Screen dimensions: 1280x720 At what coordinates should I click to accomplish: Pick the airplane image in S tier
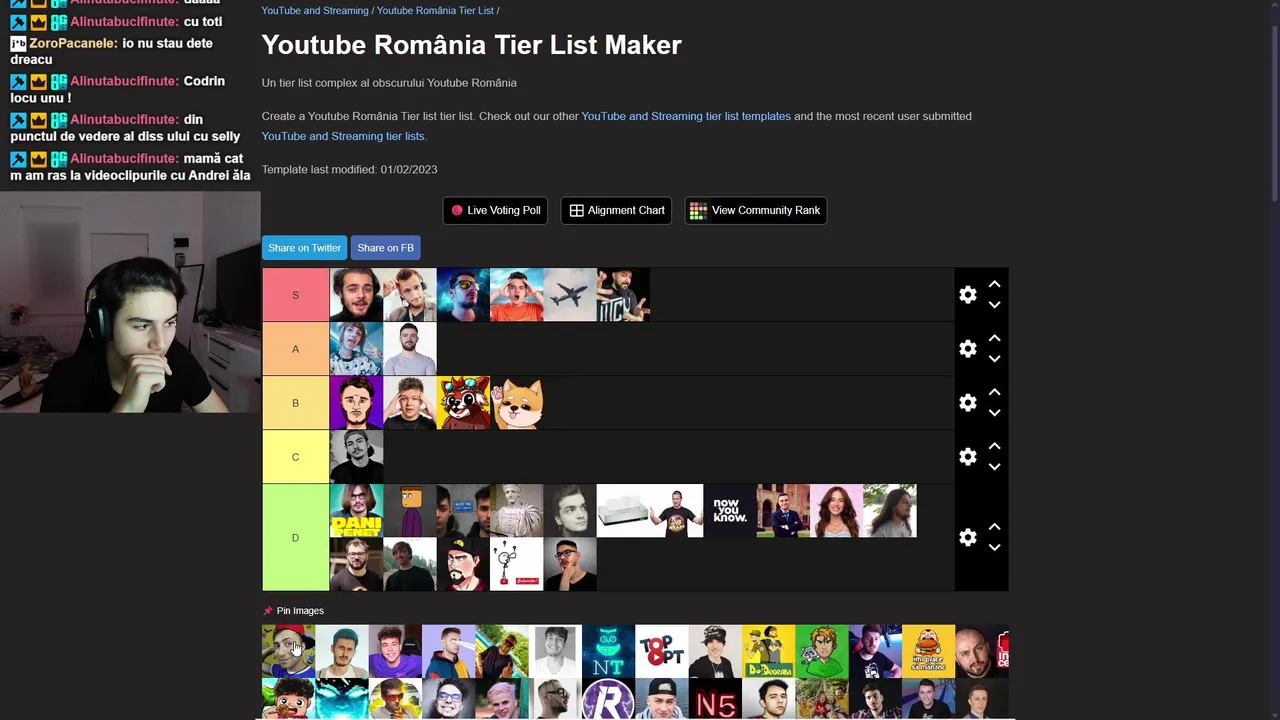(570, 295)
